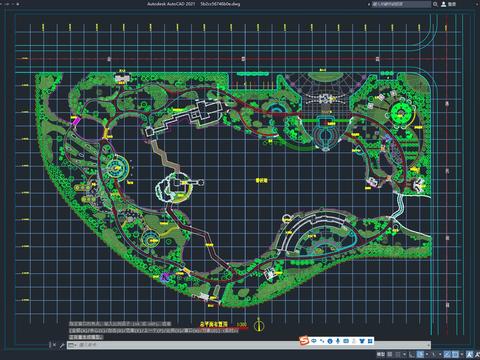Open Sogou voice input microphone
The height and width of the screenshot is (360, 480).
coord(338,341)
